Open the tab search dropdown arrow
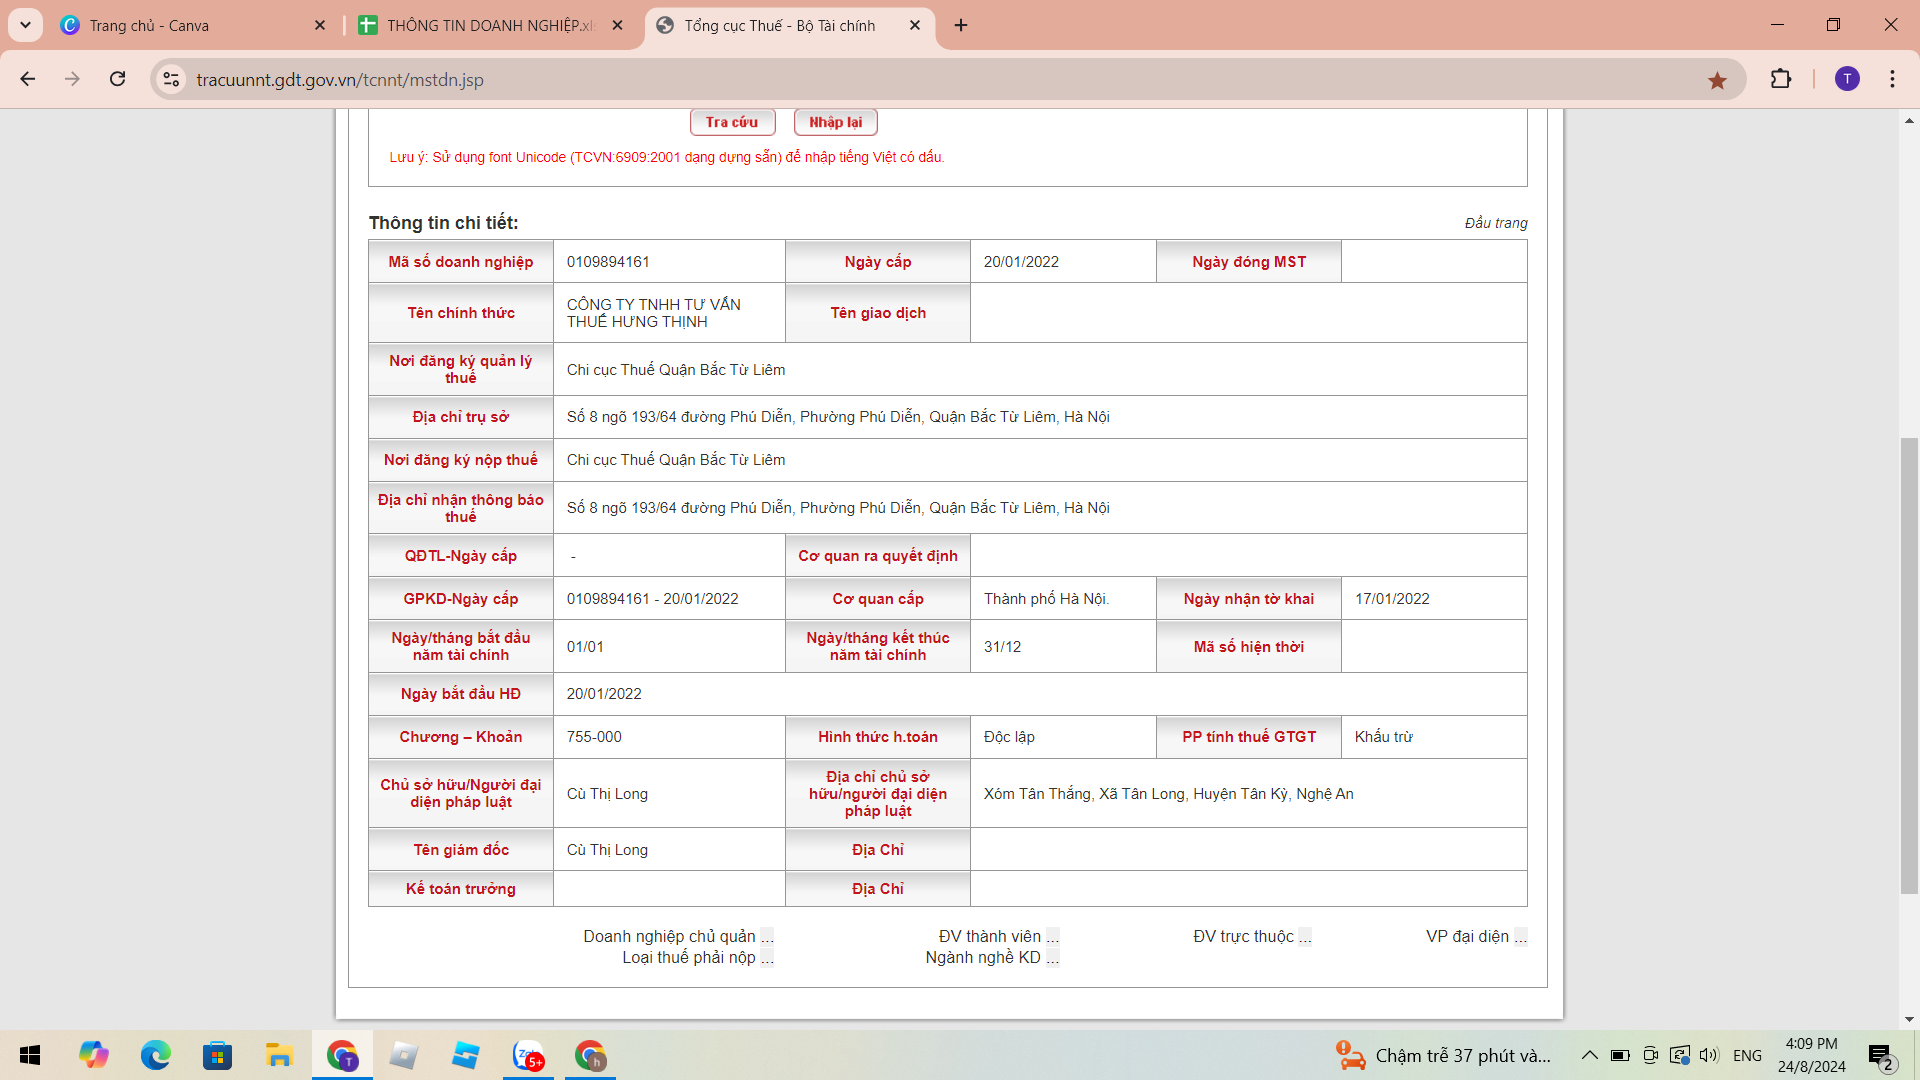Image resolution: width=1920 pixels, height=1080 pixels. tap(25, 25)
